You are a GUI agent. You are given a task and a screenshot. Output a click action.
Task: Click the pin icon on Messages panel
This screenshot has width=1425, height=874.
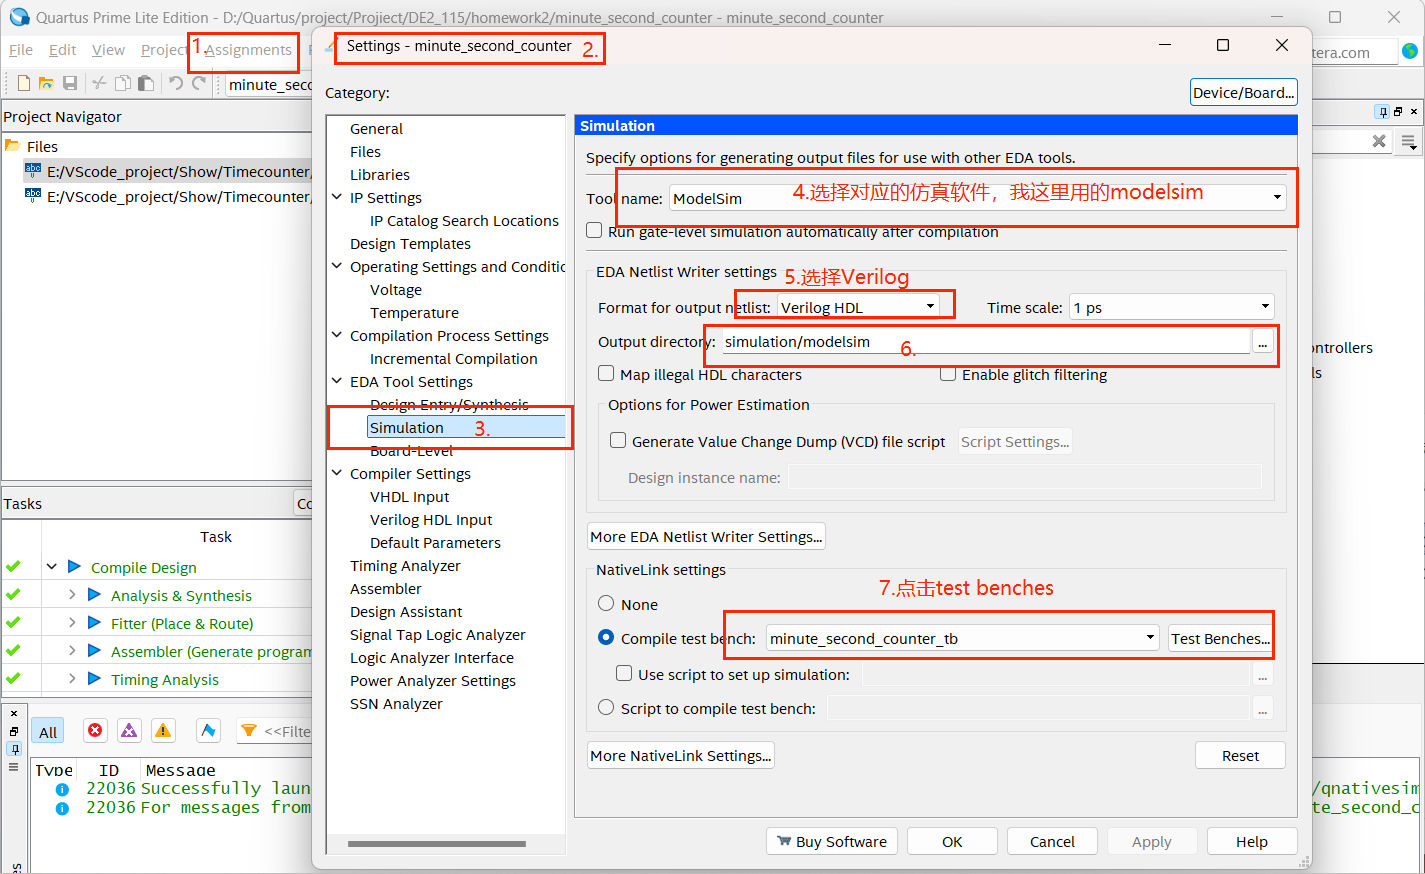point(14,748)
